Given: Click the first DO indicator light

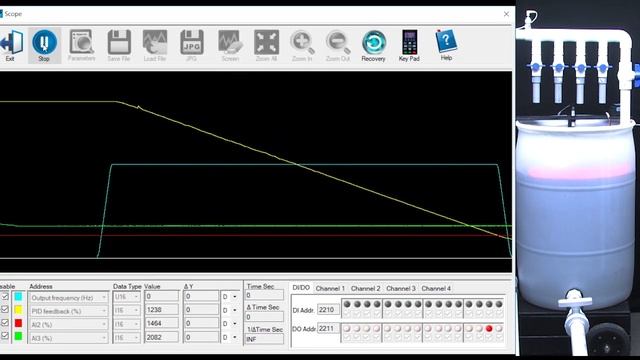Looking at the screenshot, I should tap(347, 328).
